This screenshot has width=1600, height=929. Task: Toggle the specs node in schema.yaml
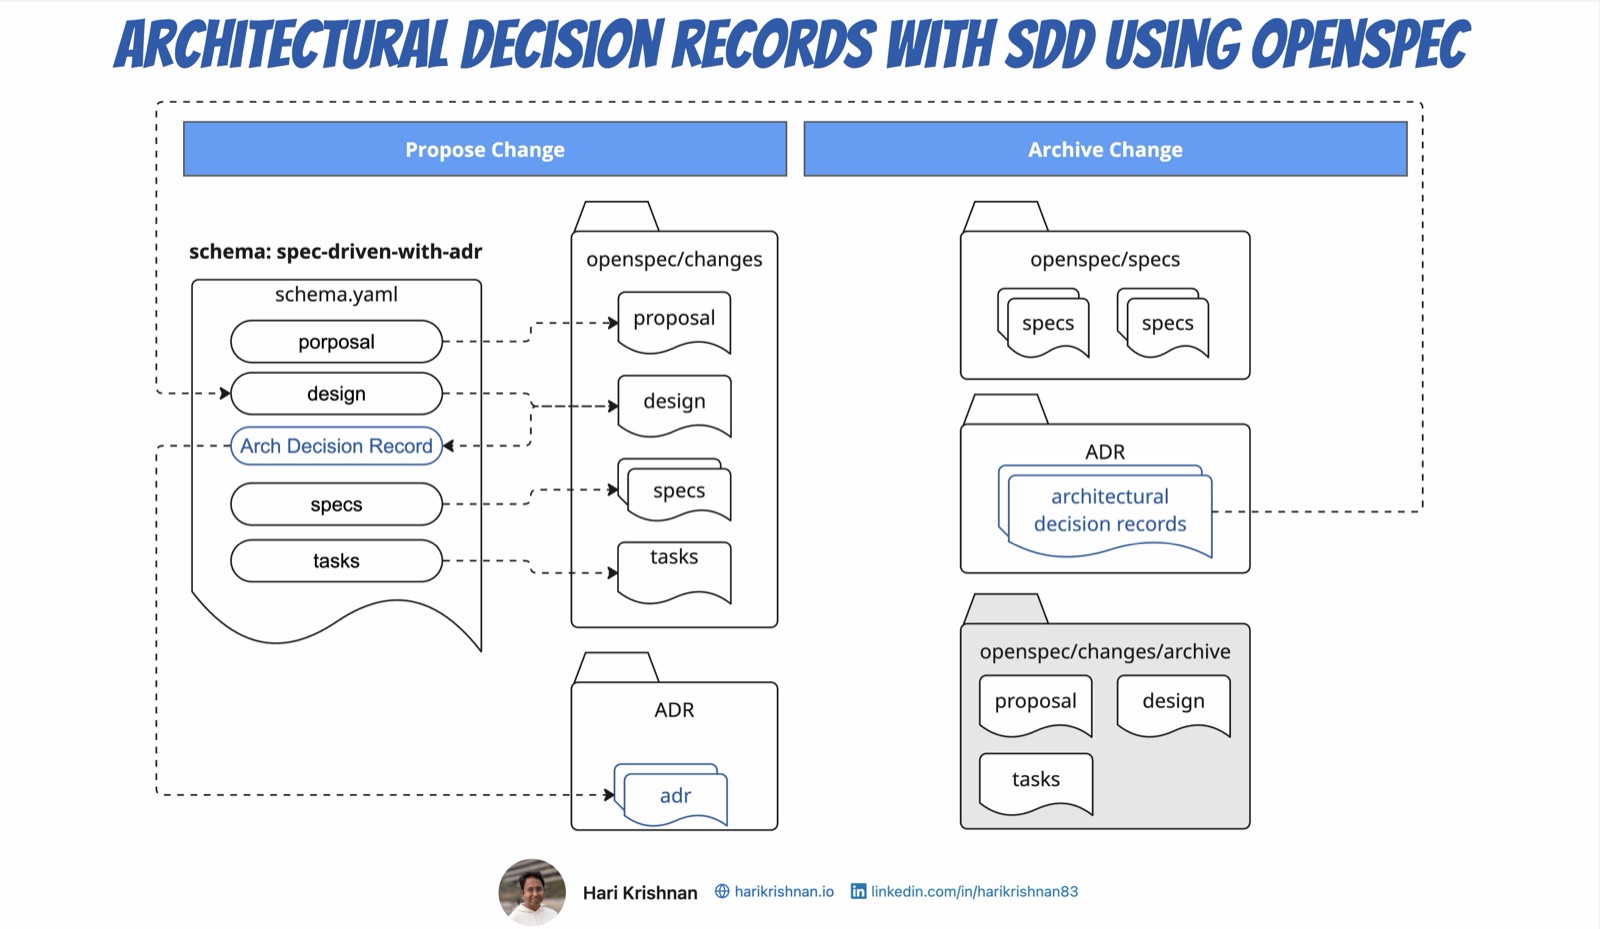click(335, 504)
